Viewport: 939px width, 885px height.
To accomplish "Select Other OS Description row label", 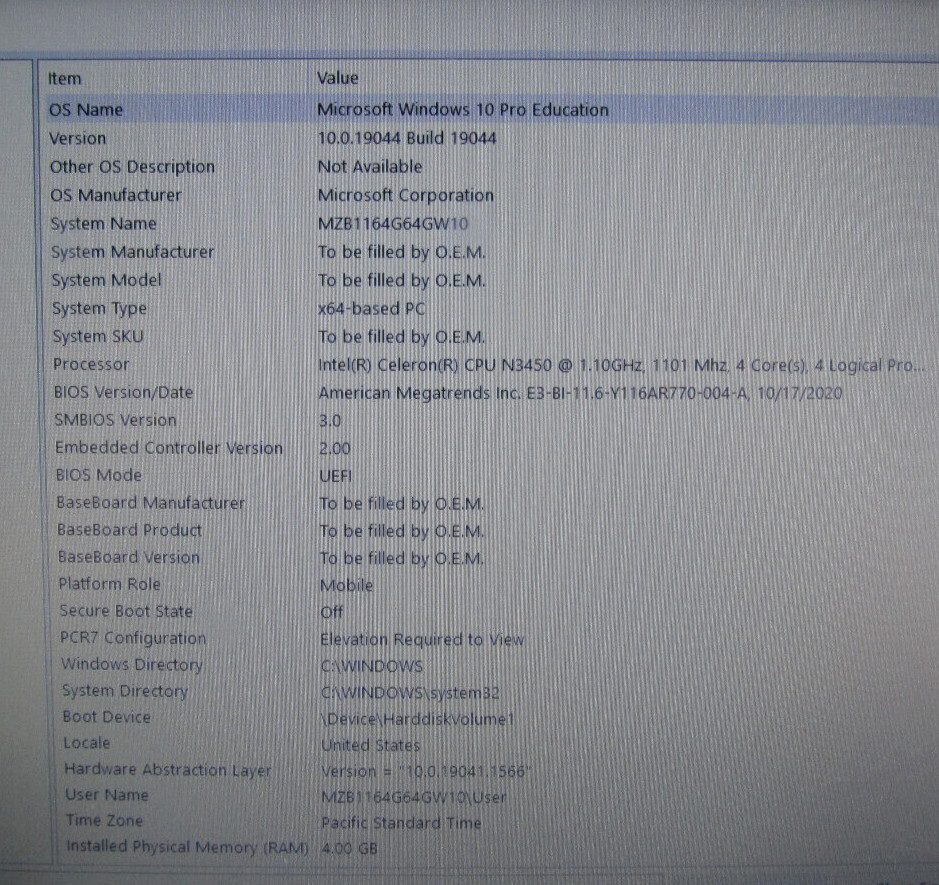I will [132, 166].
